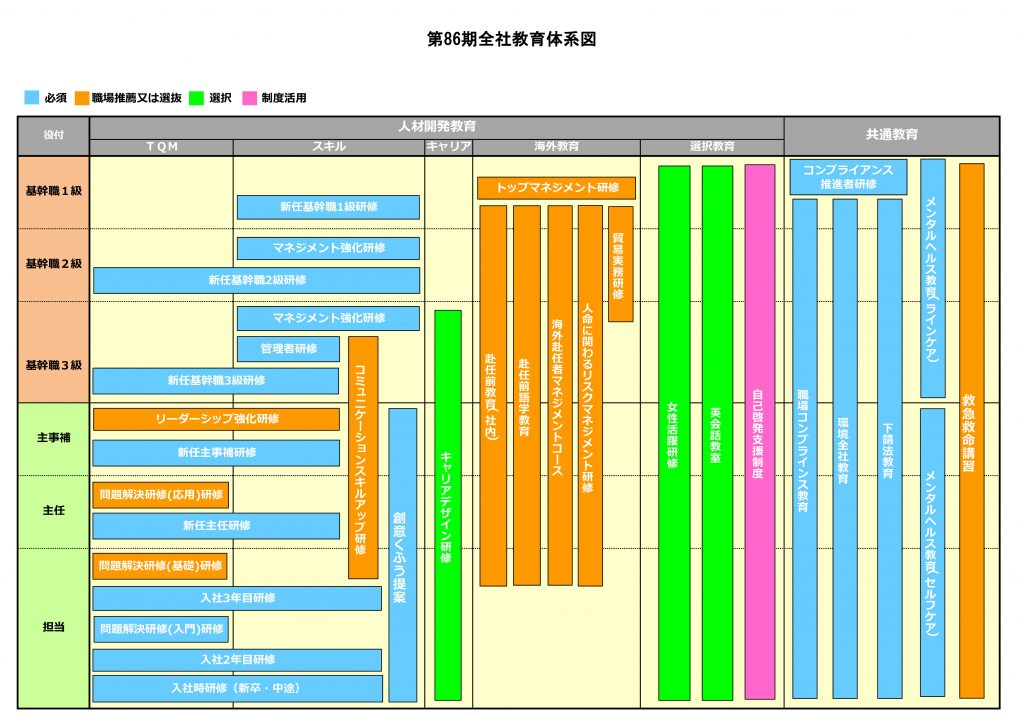The image size is (1024, 724).
Task: Click the 貿易実務研修 bar
Action: [620, 264]
